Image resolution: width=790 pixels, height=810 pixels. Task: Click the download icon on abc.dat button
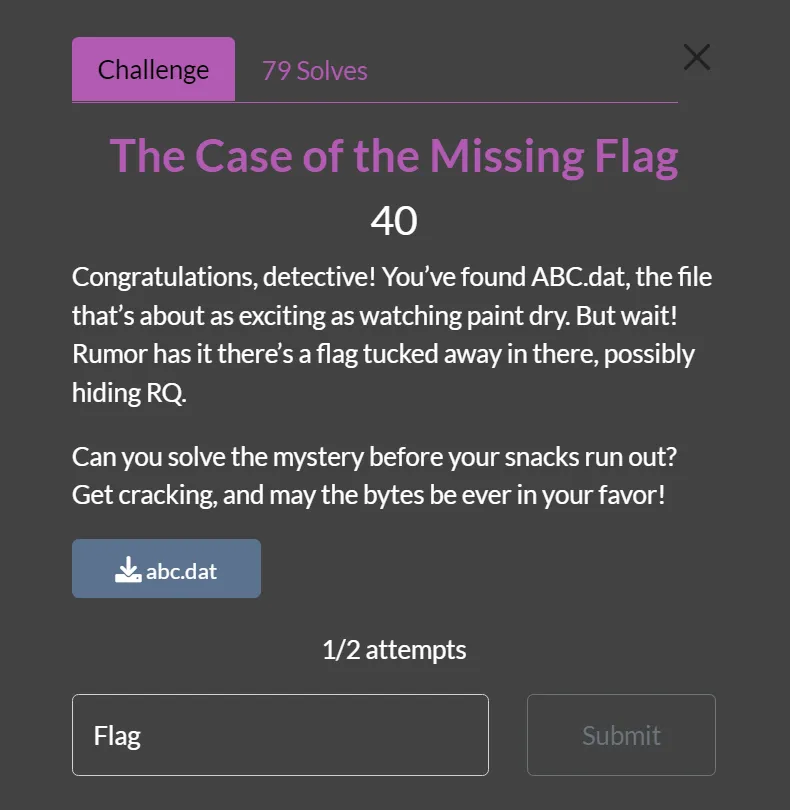[x=128, y=570]
